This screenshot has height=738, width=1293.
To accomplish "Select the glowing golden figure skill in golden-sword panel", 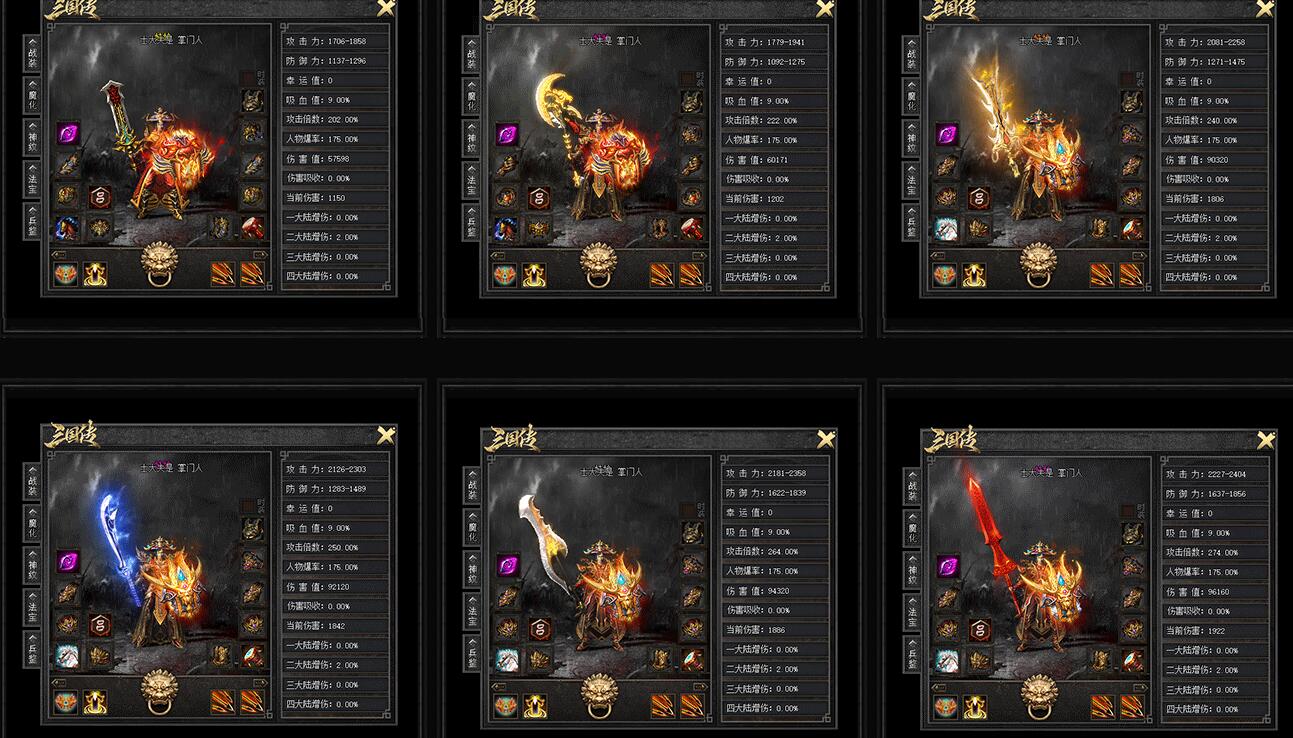I will pos(974,275).
